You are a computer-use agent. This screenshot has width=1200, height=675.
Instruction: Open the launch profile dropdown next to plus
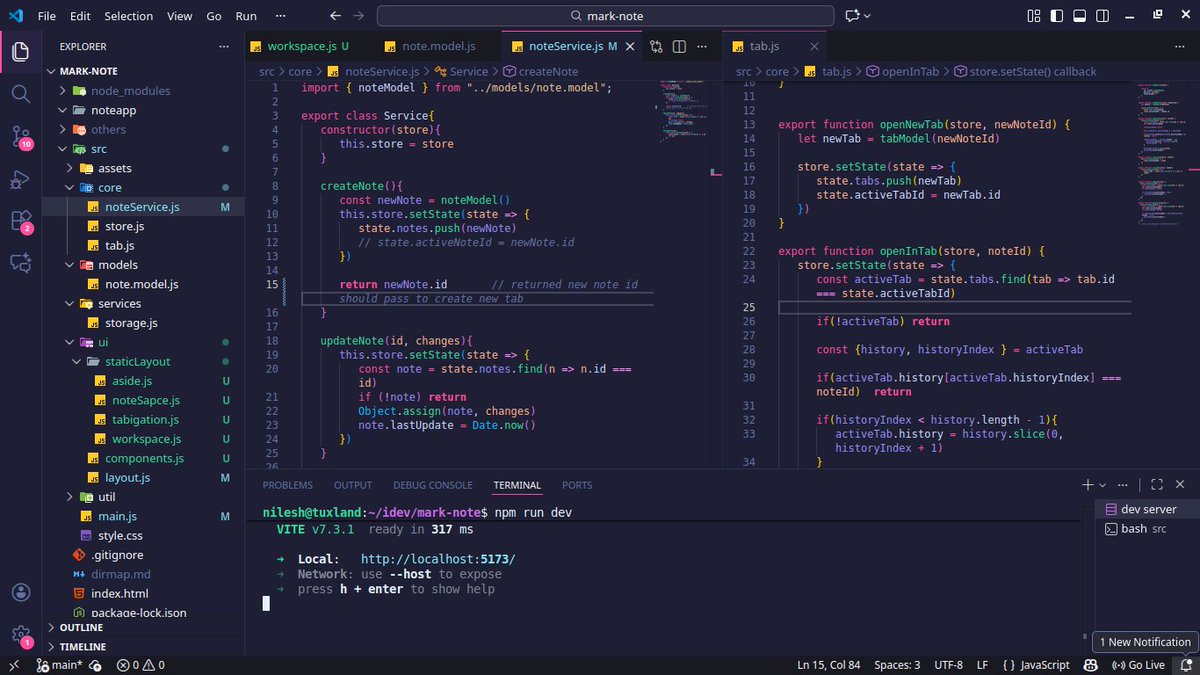[x=1101, y=485]
